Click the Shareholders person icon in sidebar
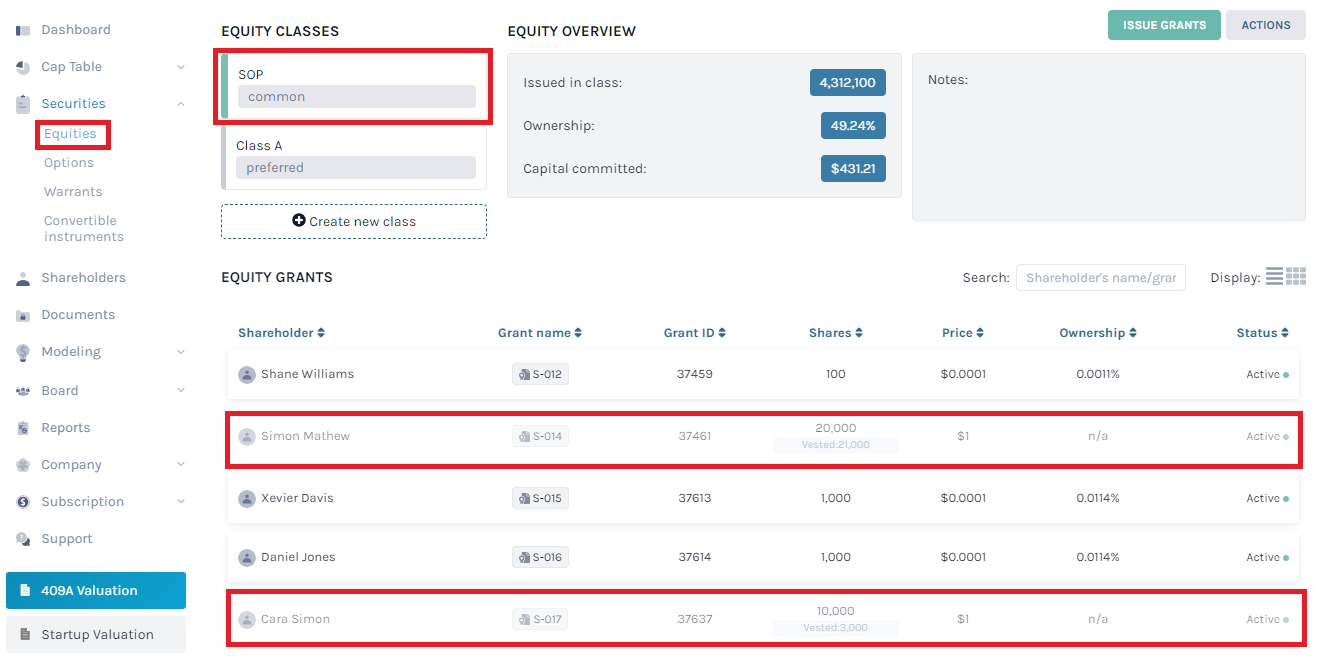Screen dimensions: 1325x659 pos(22,277)
